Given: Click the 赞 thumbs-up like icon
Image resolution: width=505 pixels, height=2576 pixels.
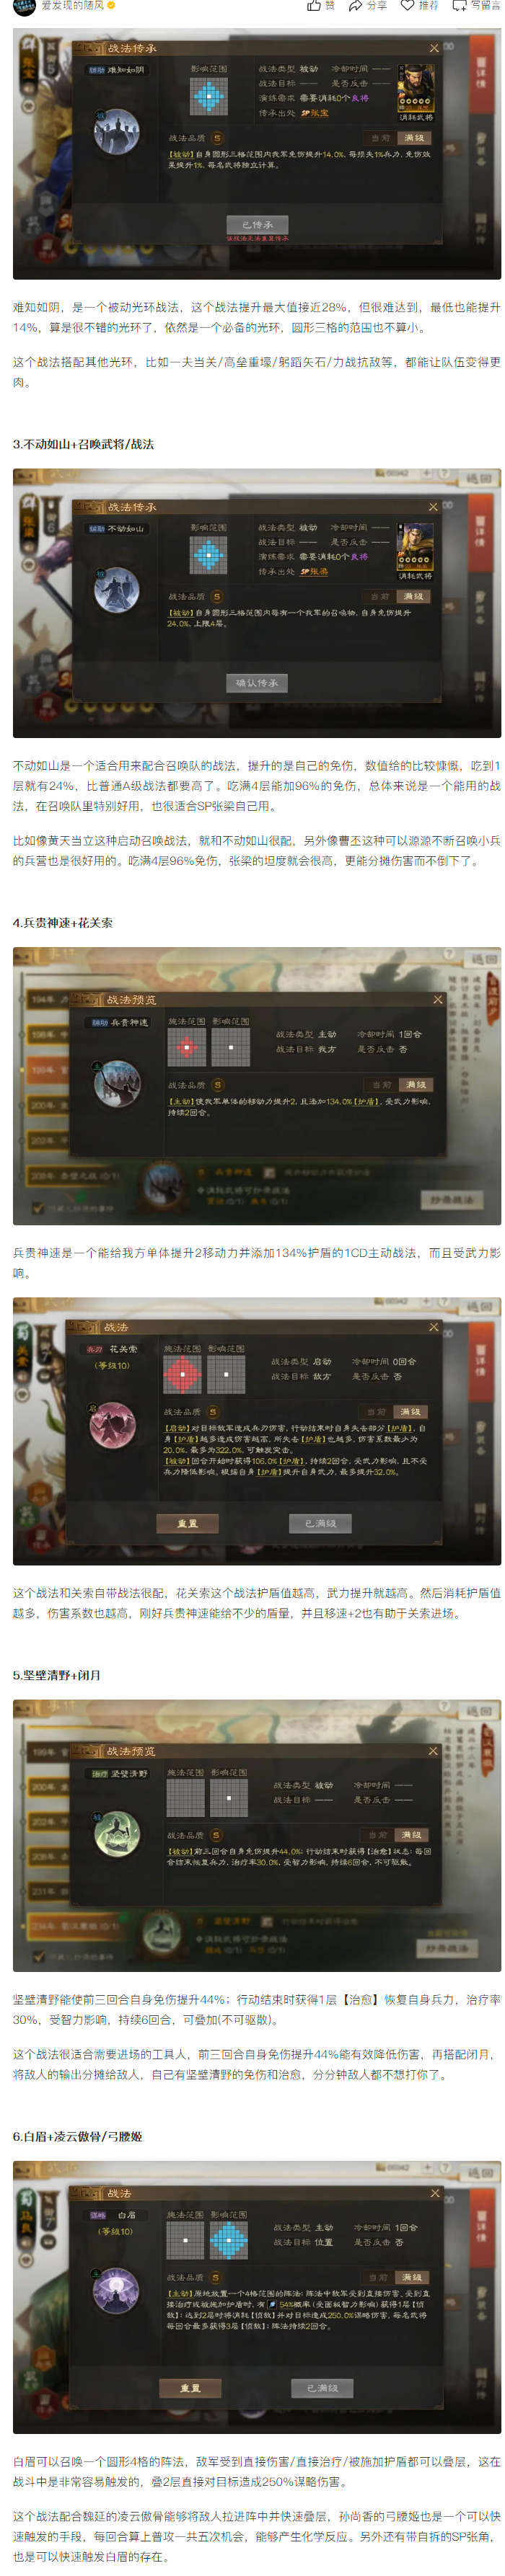Looking at the screenshot, I should (314, 6).
